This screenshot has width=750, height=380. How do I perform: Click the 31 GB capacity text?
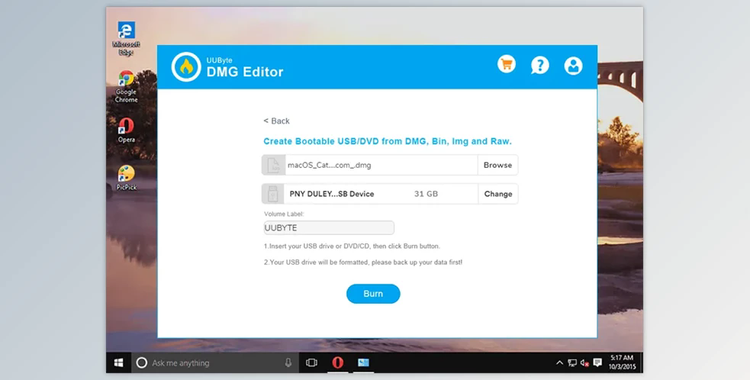click(426, 194)
